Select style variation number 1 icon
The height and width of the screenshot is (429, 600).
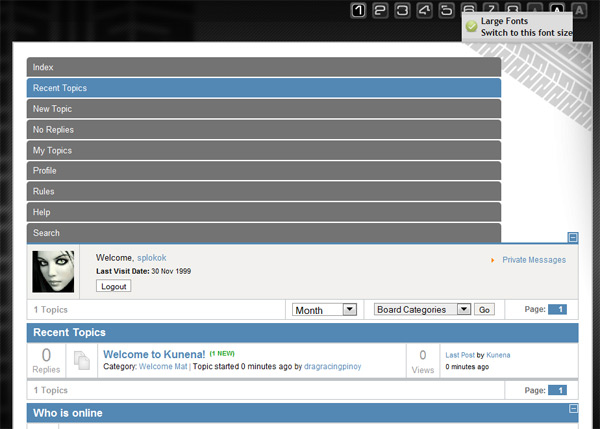pos(358,11)
